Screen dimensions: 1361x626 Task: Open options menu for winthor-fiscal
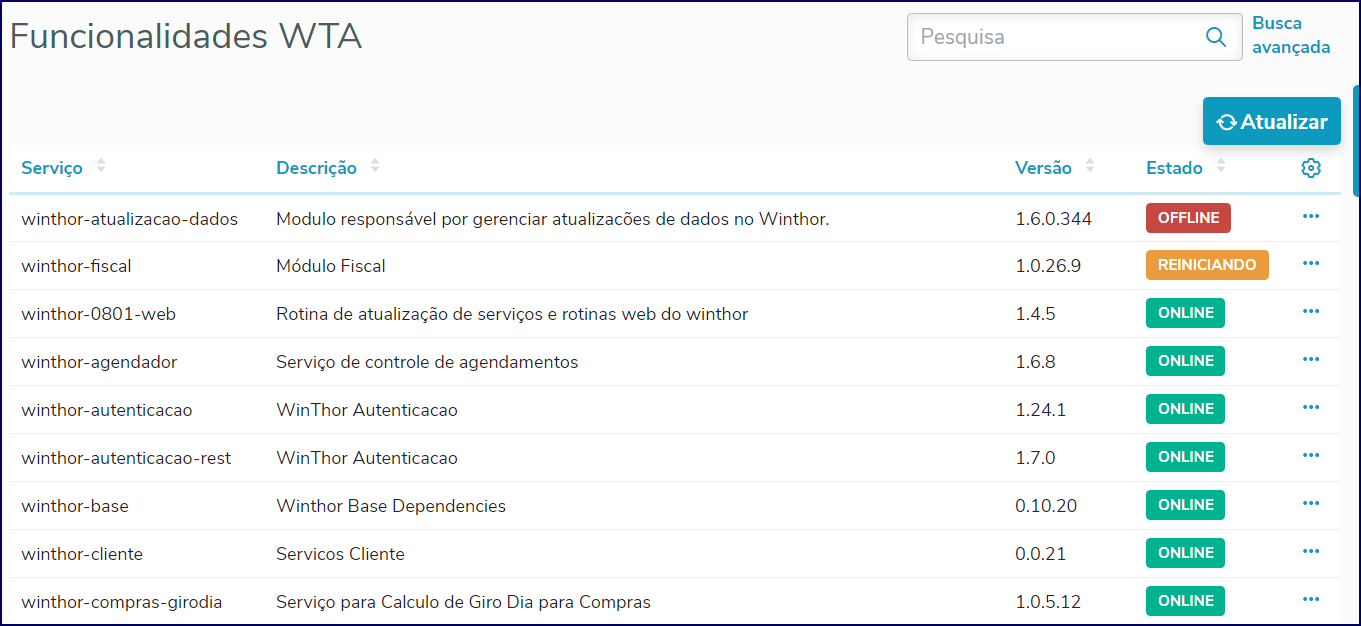point(1311,263)
